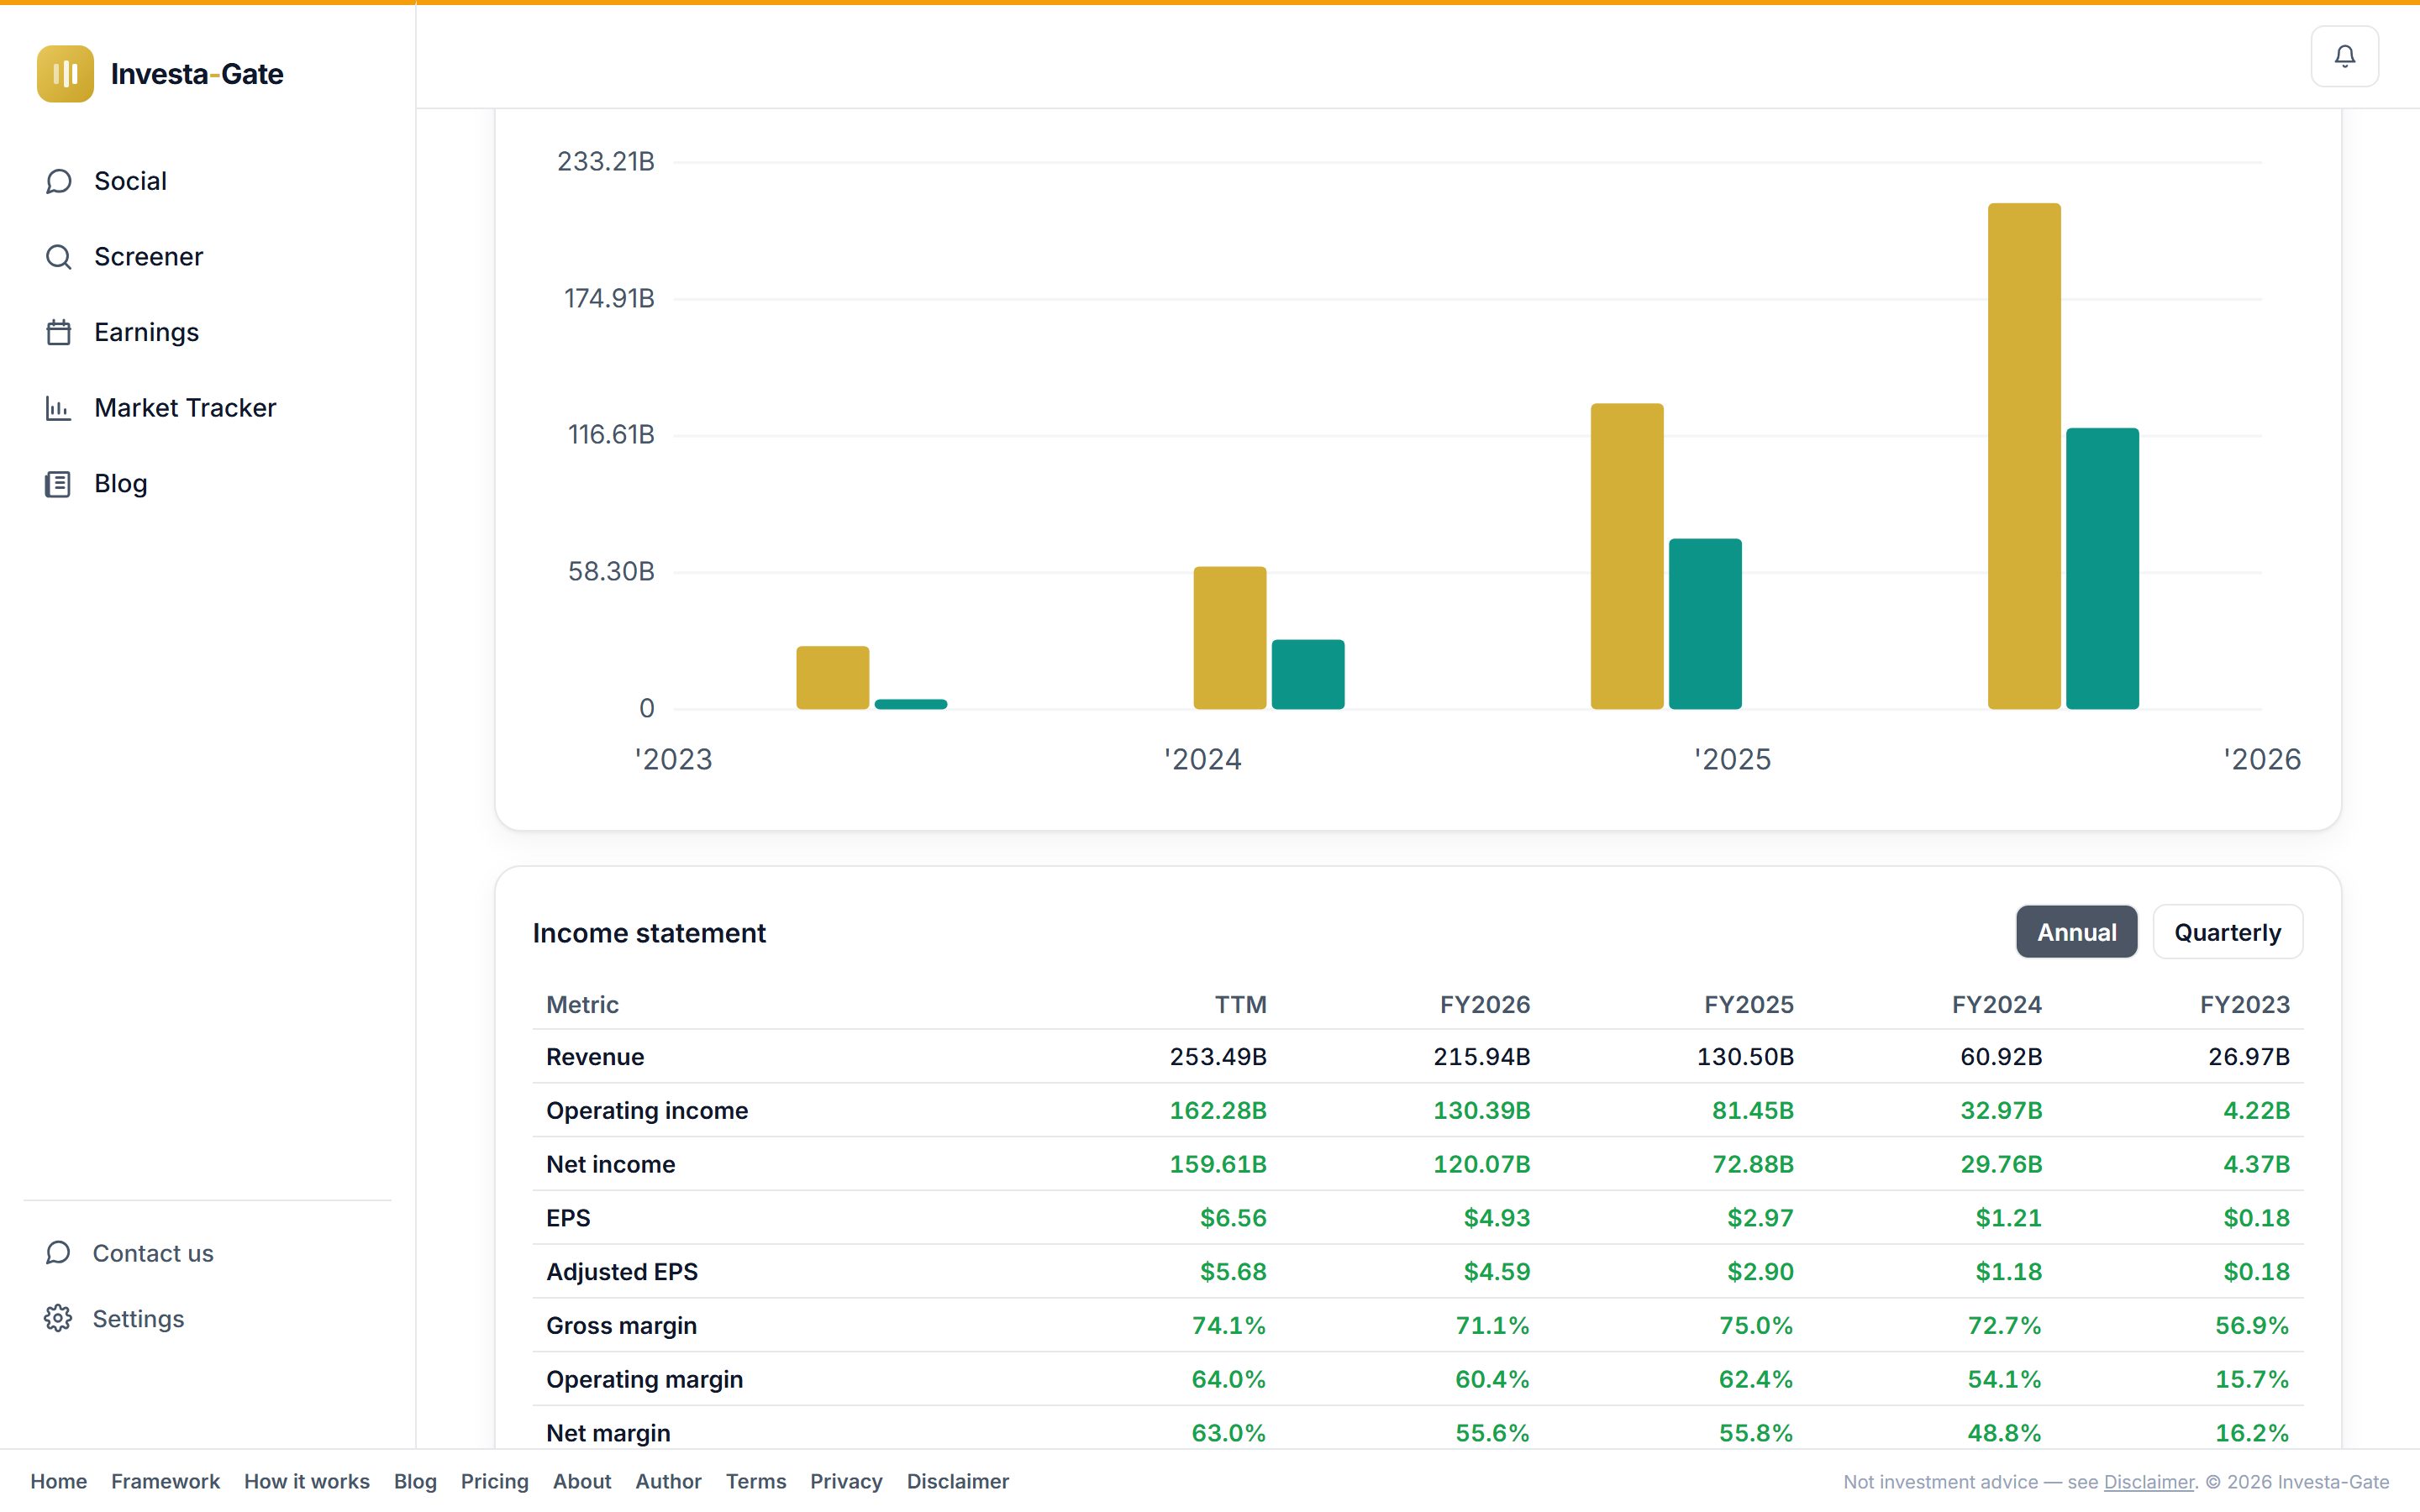Click the tallest teal bar for 2025-2026
This screenshot has height=1512, width=2420.
point(2102,568)
